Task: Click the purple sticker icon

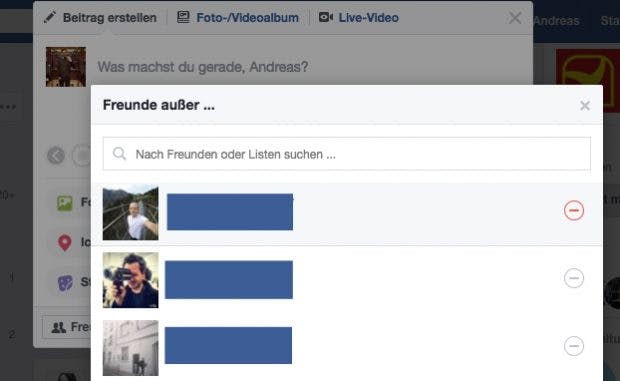Action: click(65, 283)
